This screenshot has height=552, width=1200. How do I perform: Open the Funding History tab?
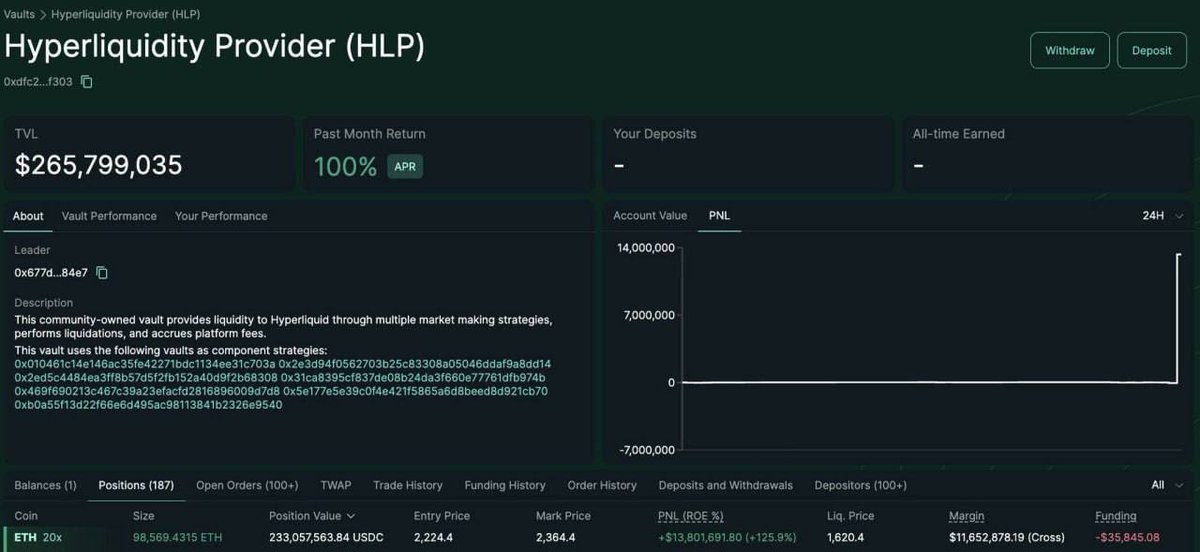click(x=505, y=485)
